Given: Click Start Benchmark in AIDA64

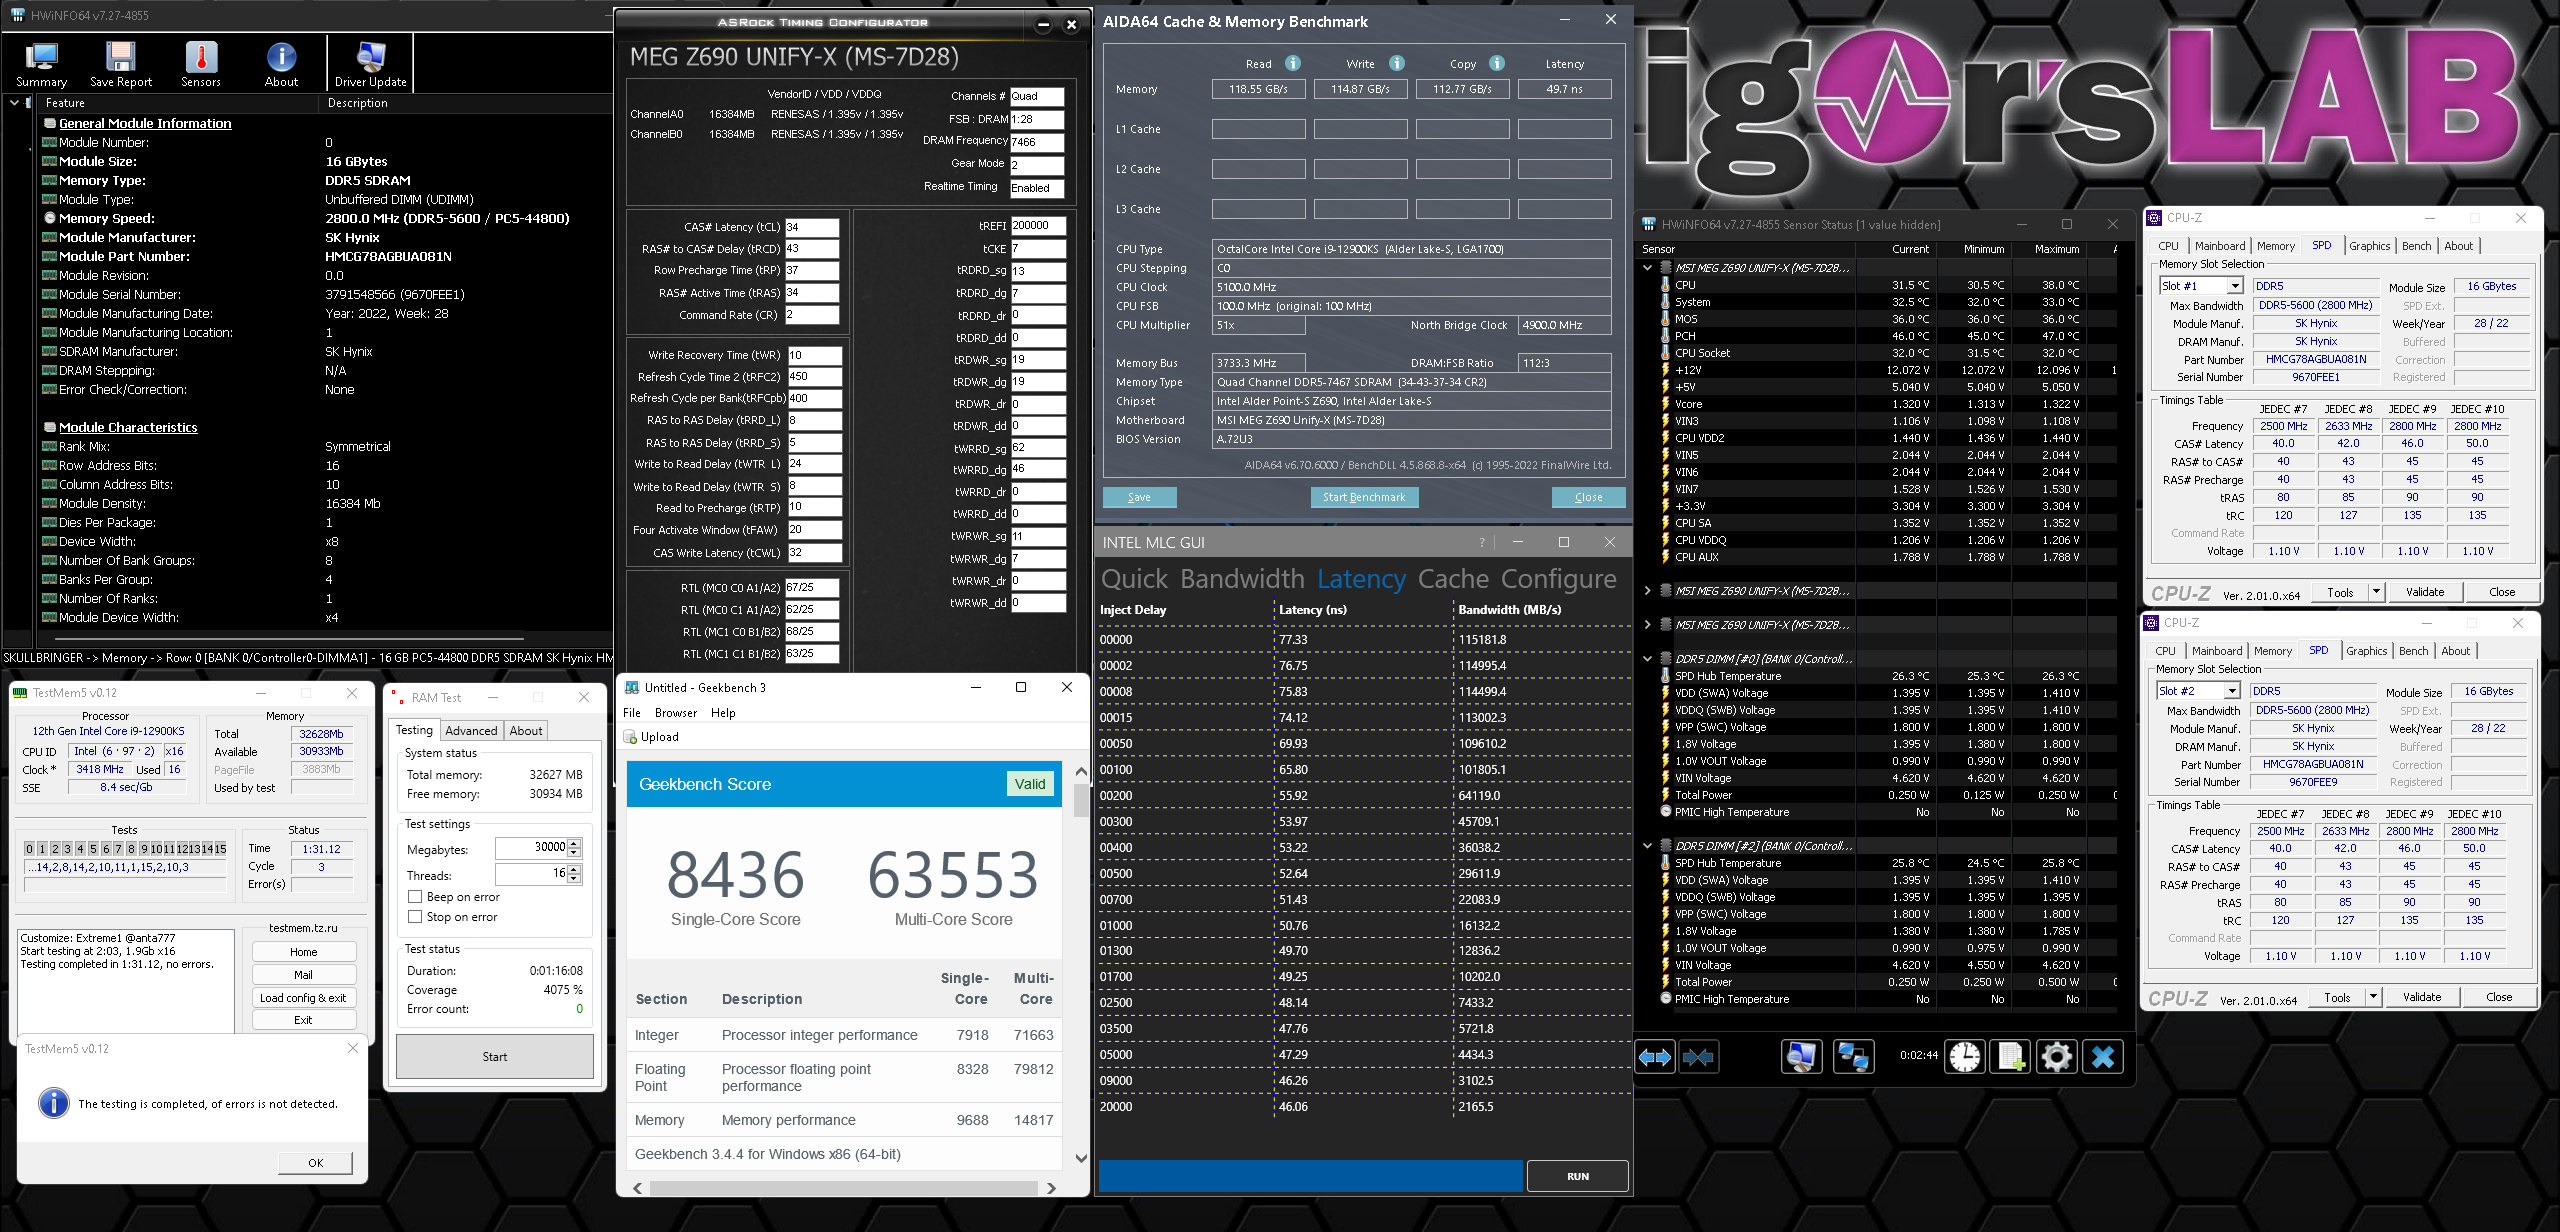Looking at the screenshot, I should 1364,497.
